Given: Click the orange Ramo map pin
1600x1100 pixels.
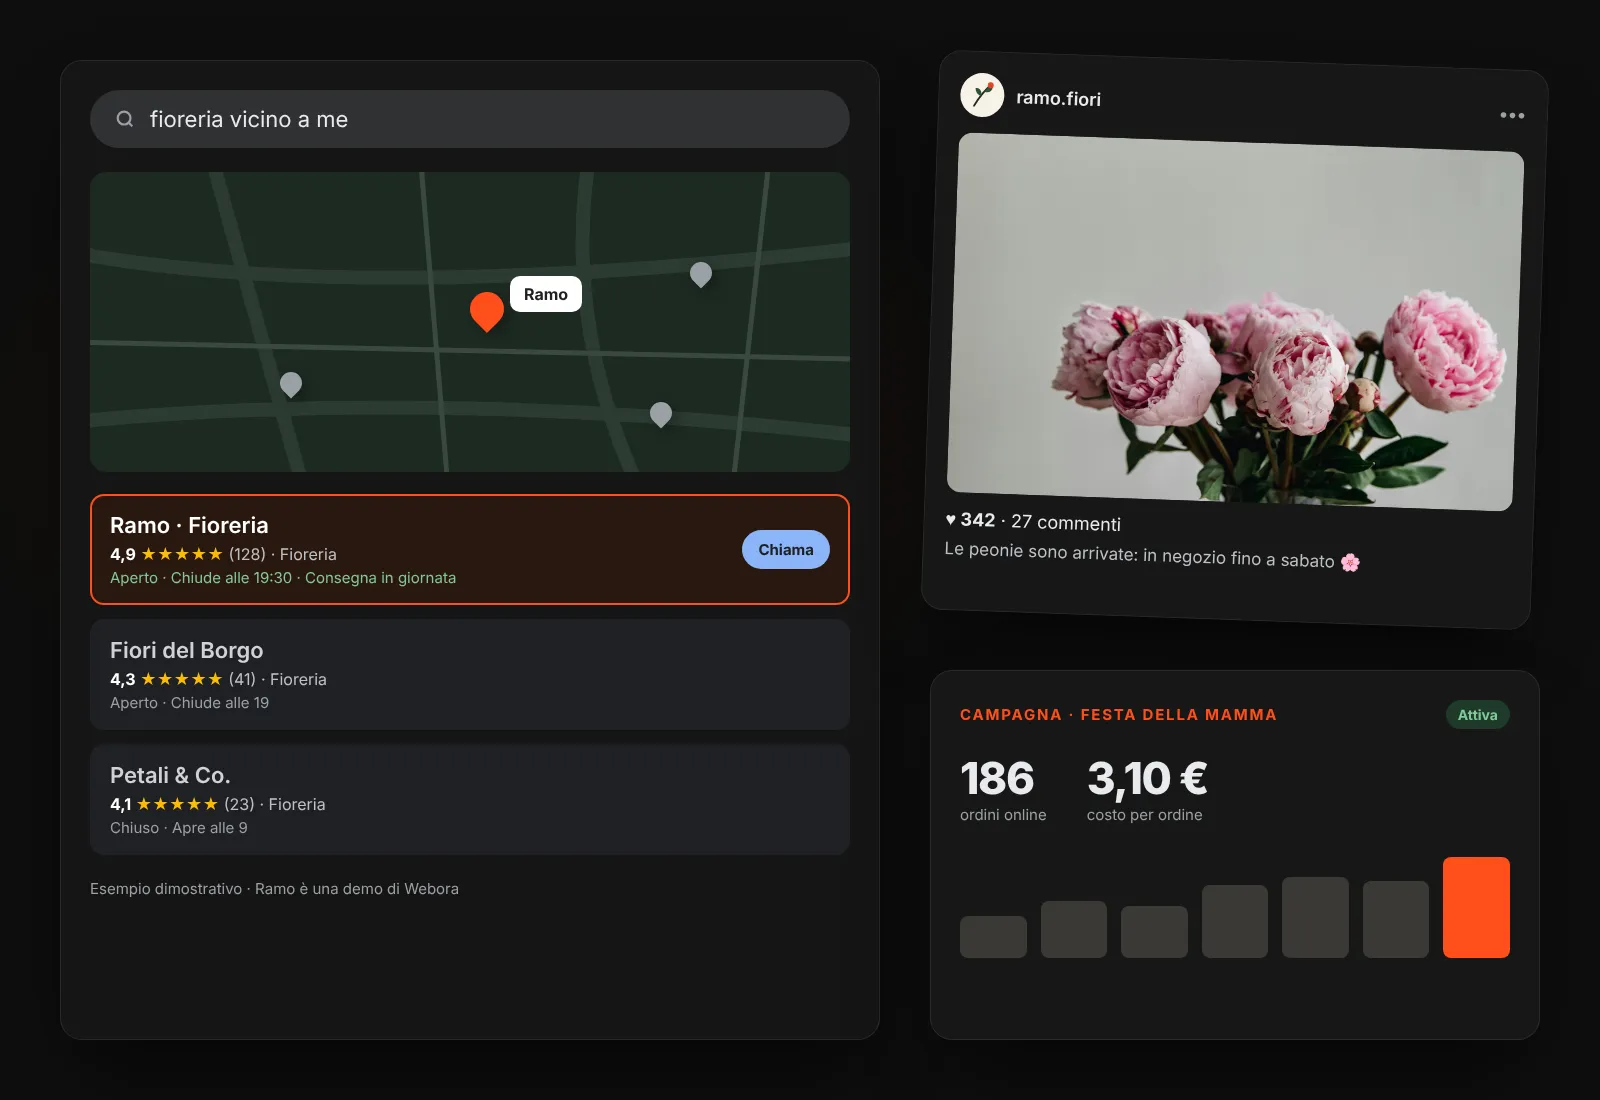Looking at the screenshot, I should click(487, 311).
